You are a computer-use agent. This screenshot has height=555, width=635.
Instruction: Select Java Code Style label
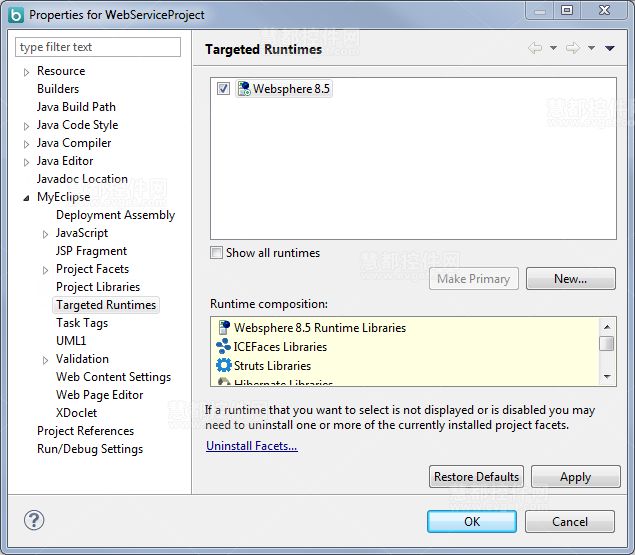point(77,125)
